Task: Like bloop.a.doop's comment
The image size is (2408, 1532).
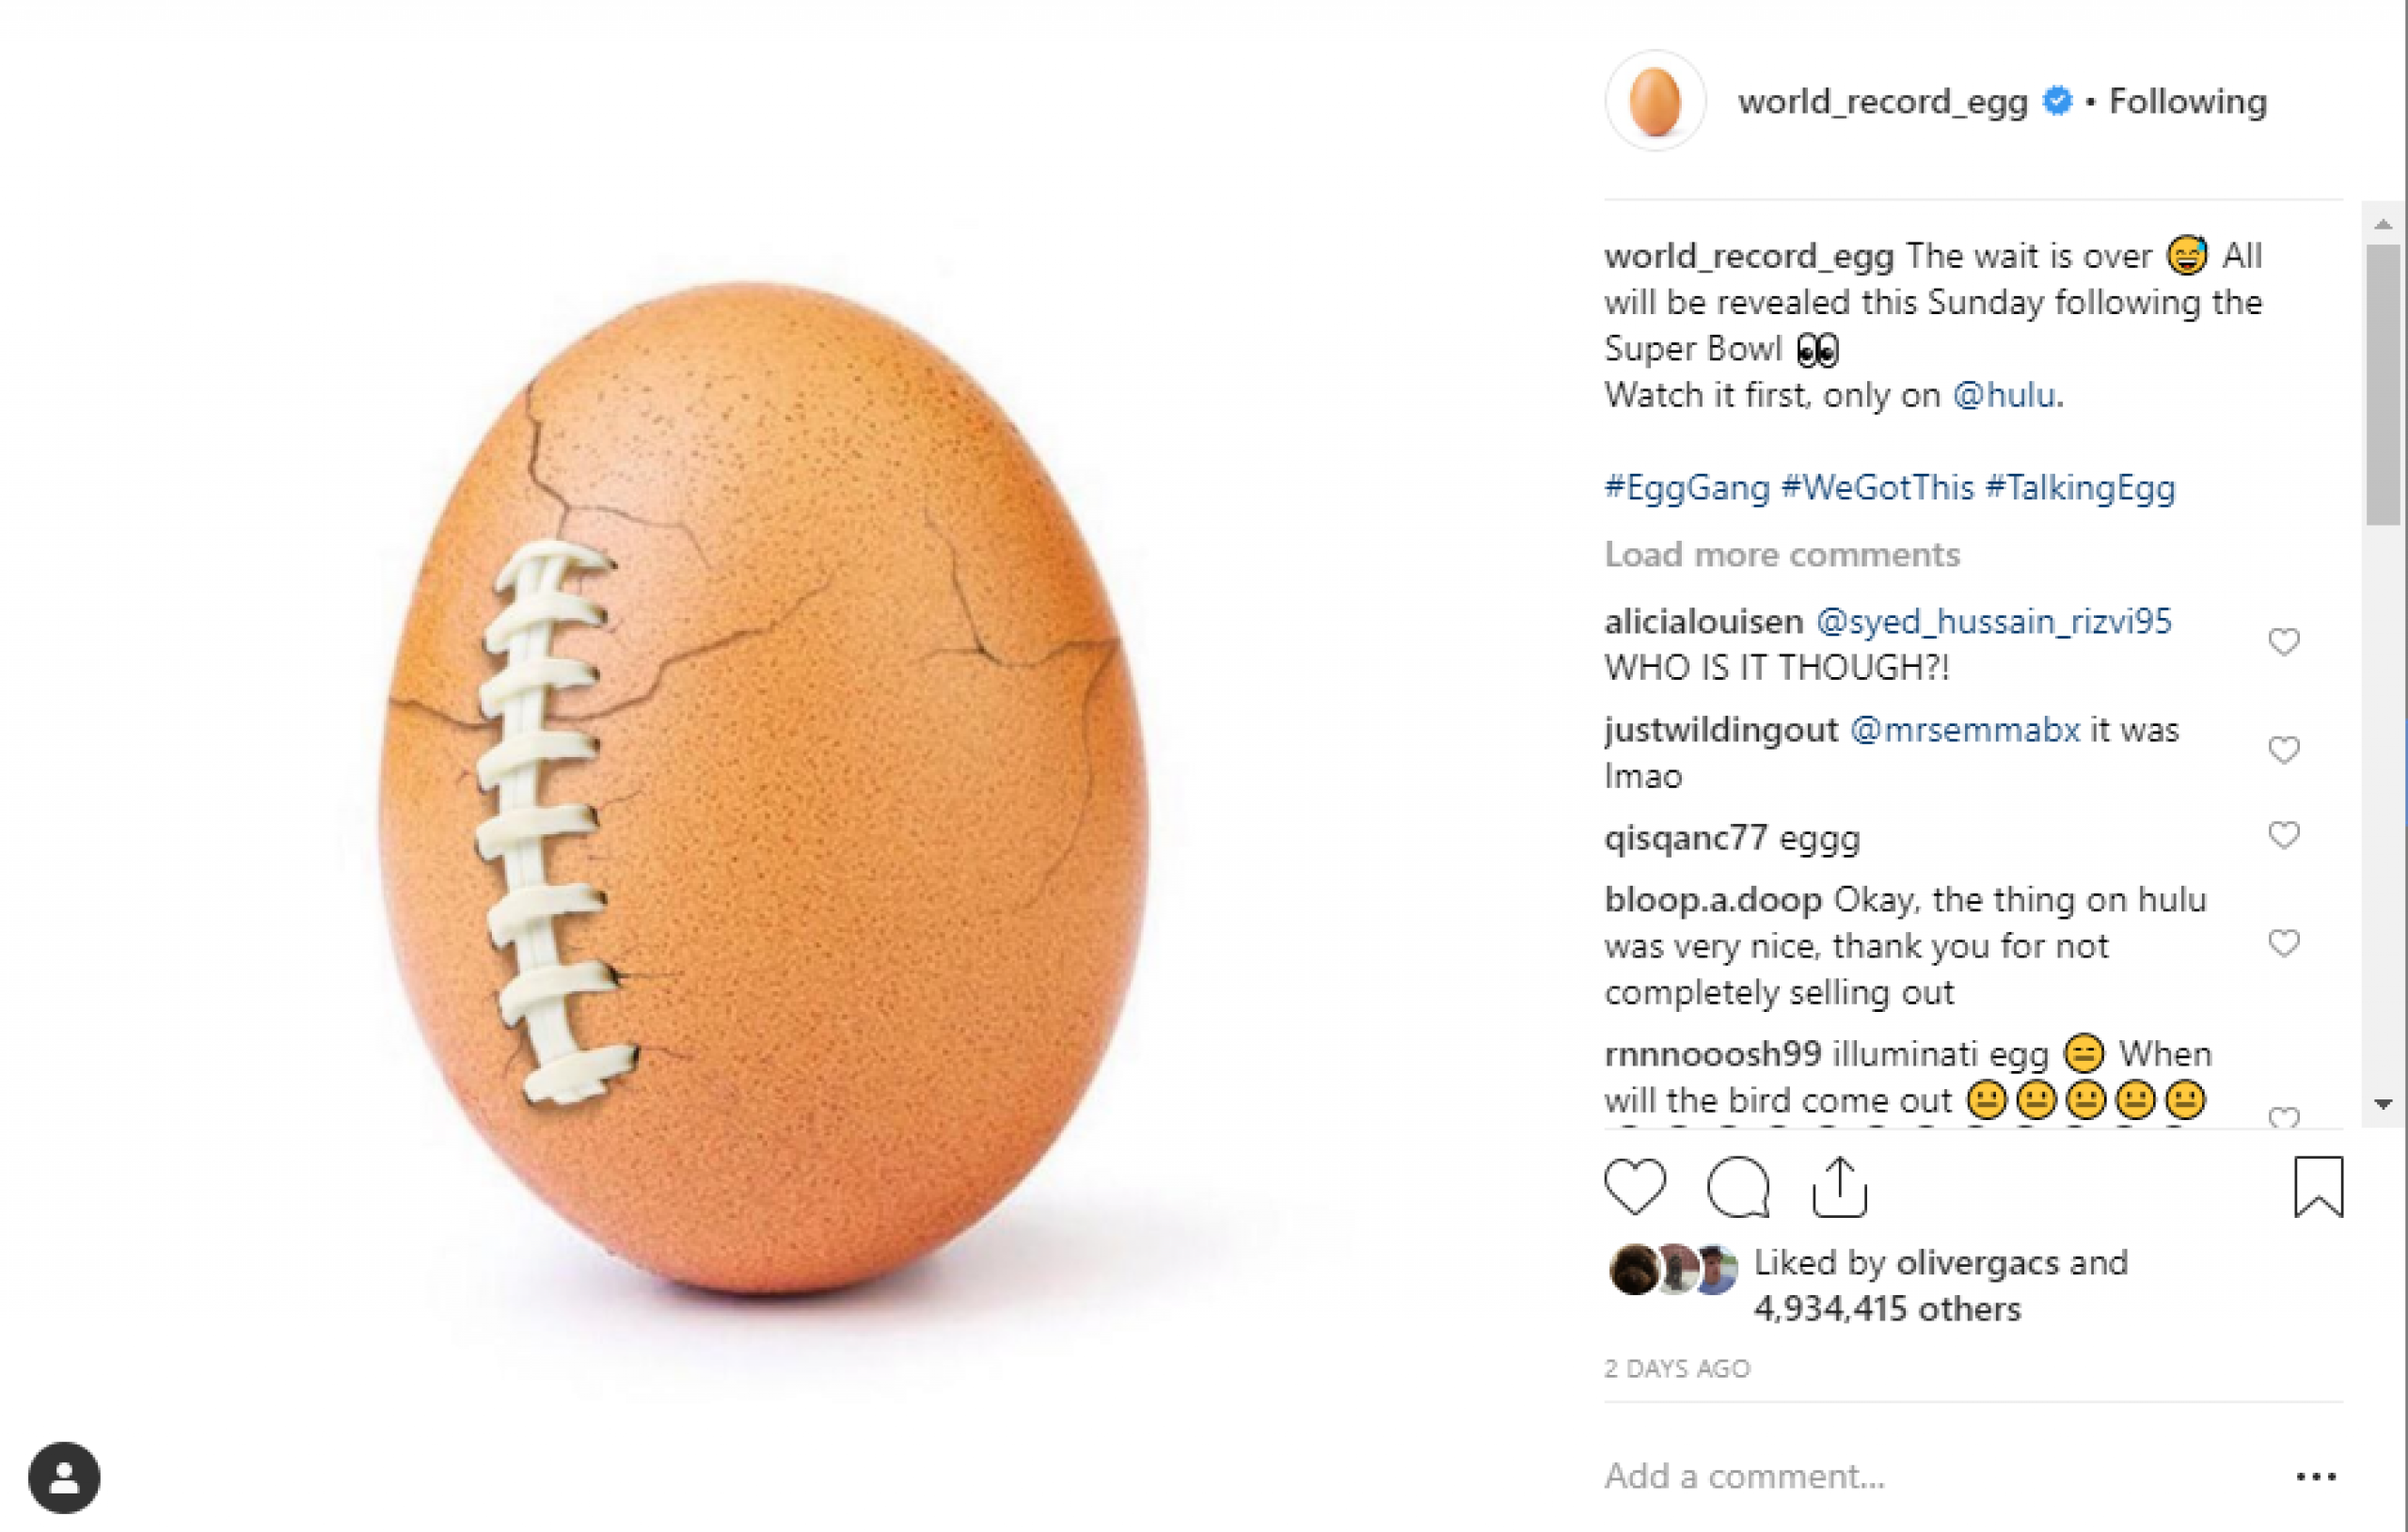Action: click(2284, 943)
